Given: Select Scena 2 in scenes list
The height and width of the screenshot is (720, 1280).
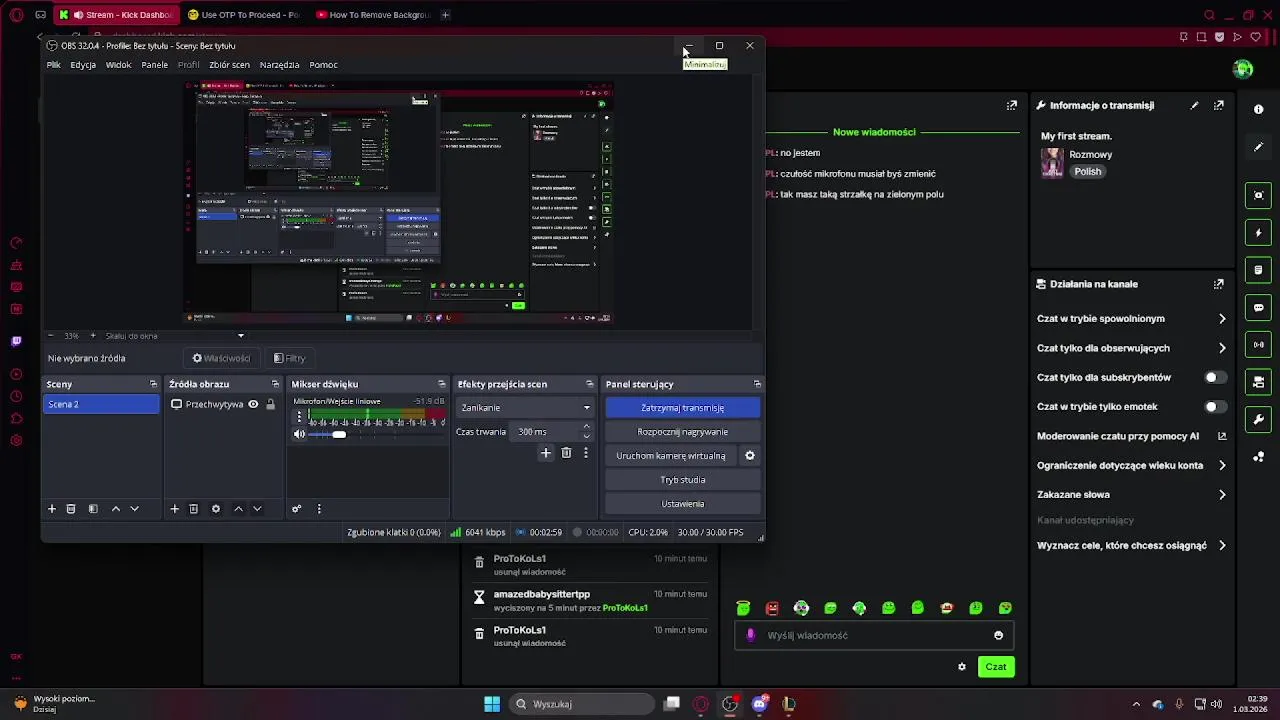Looking at the screenshot, I should coord(101,404).
